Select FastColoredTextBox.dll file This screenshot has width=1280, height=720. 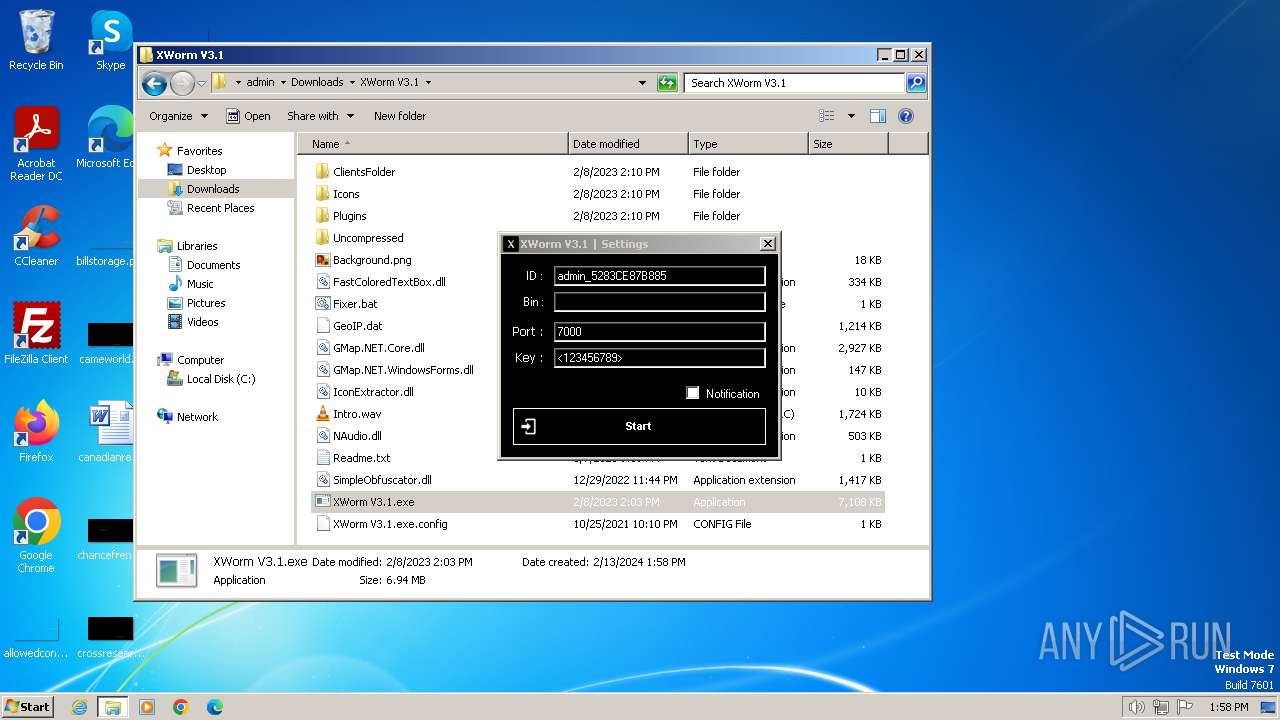coord(389,282)
